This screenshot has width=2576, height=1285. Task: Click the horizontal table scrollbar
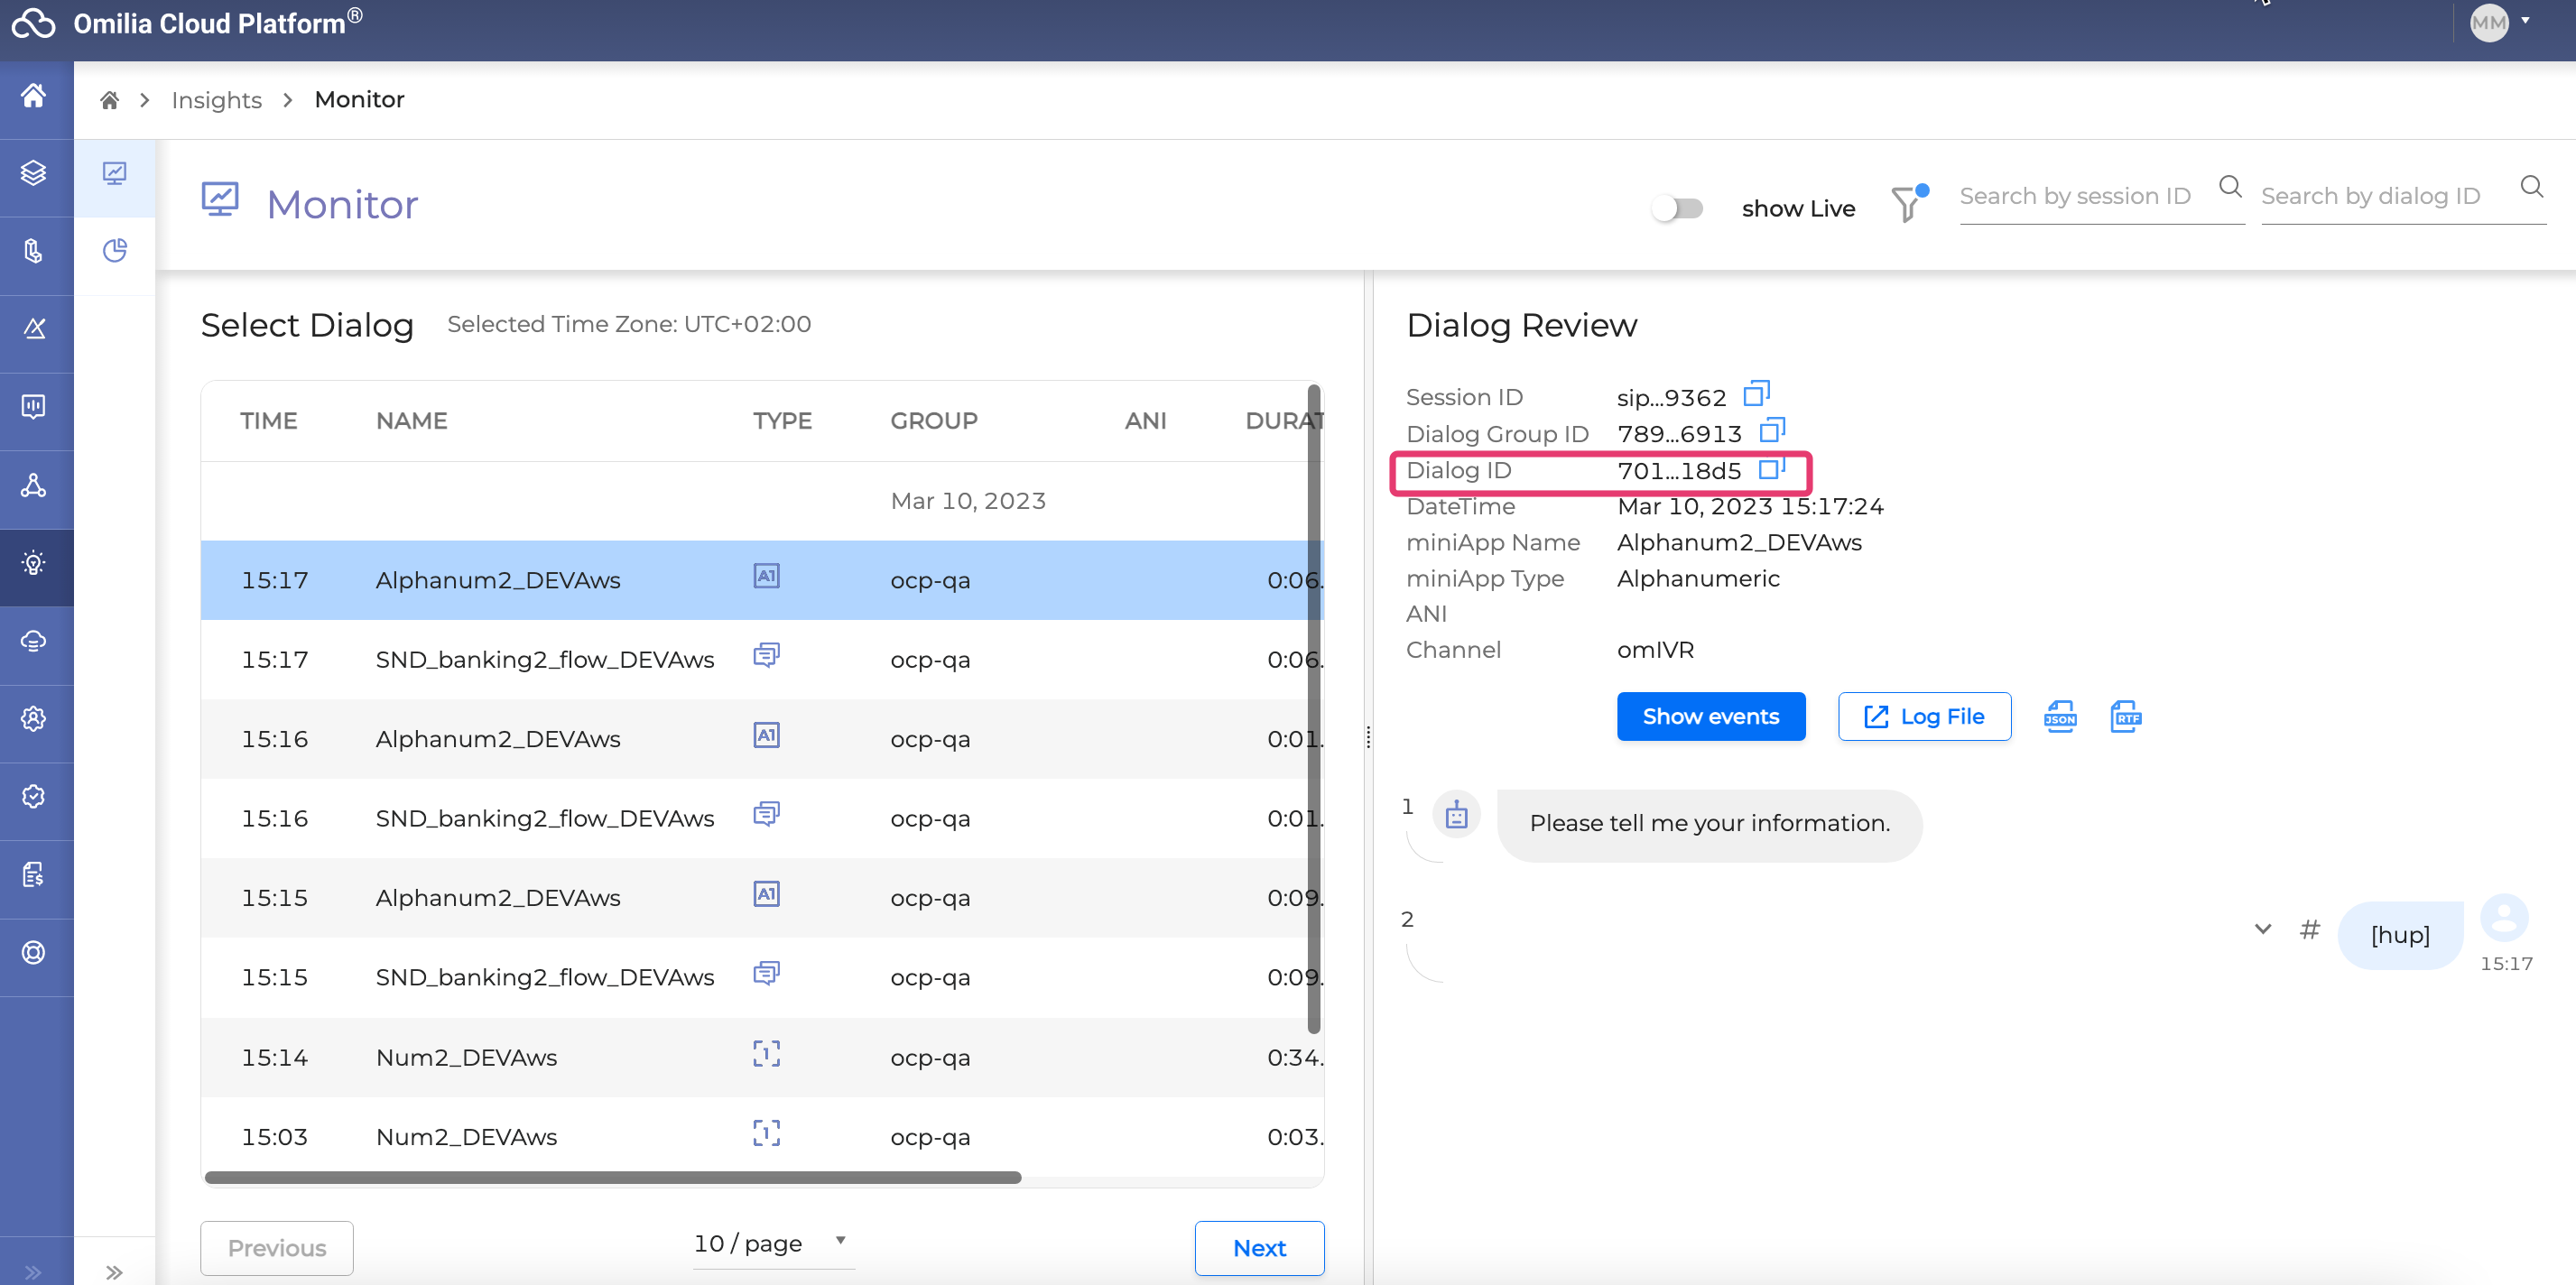coord(612,1177)
